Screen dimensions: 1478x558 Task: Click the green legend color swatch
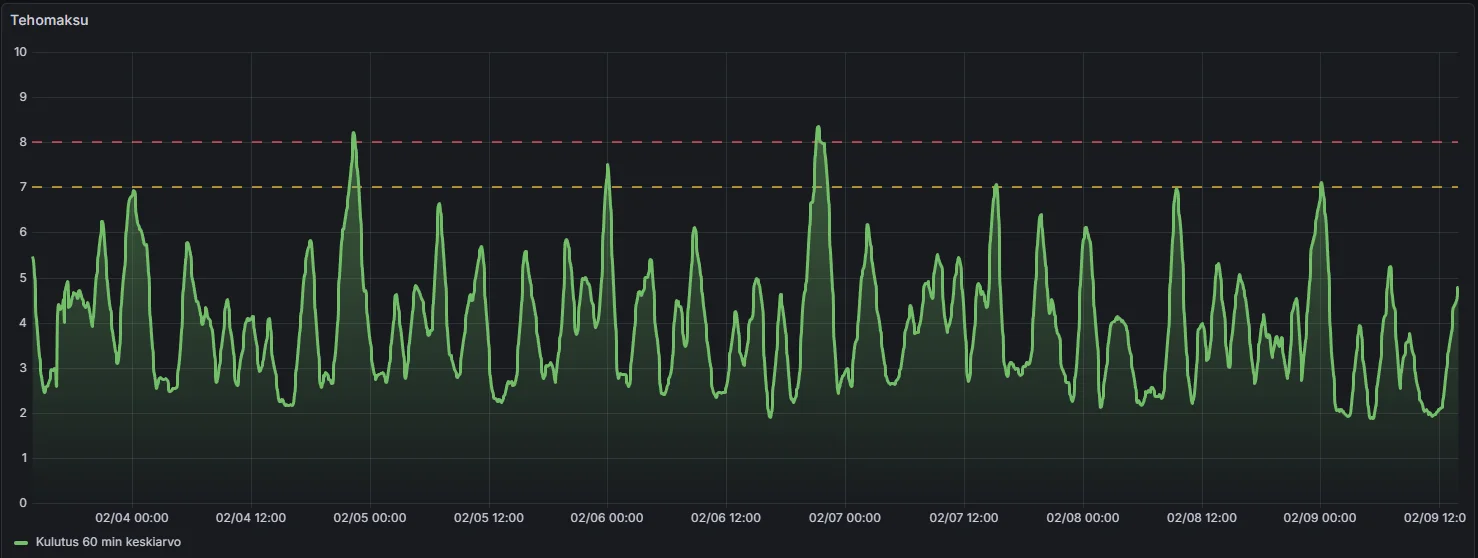(x=20, y=542)
